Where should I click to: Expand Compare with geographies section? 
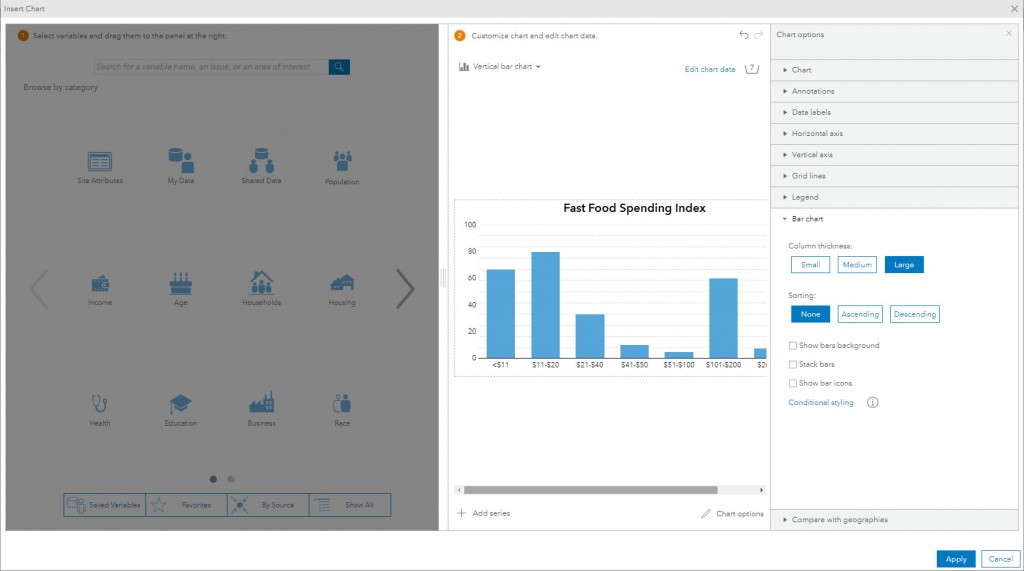pos(894,520)
